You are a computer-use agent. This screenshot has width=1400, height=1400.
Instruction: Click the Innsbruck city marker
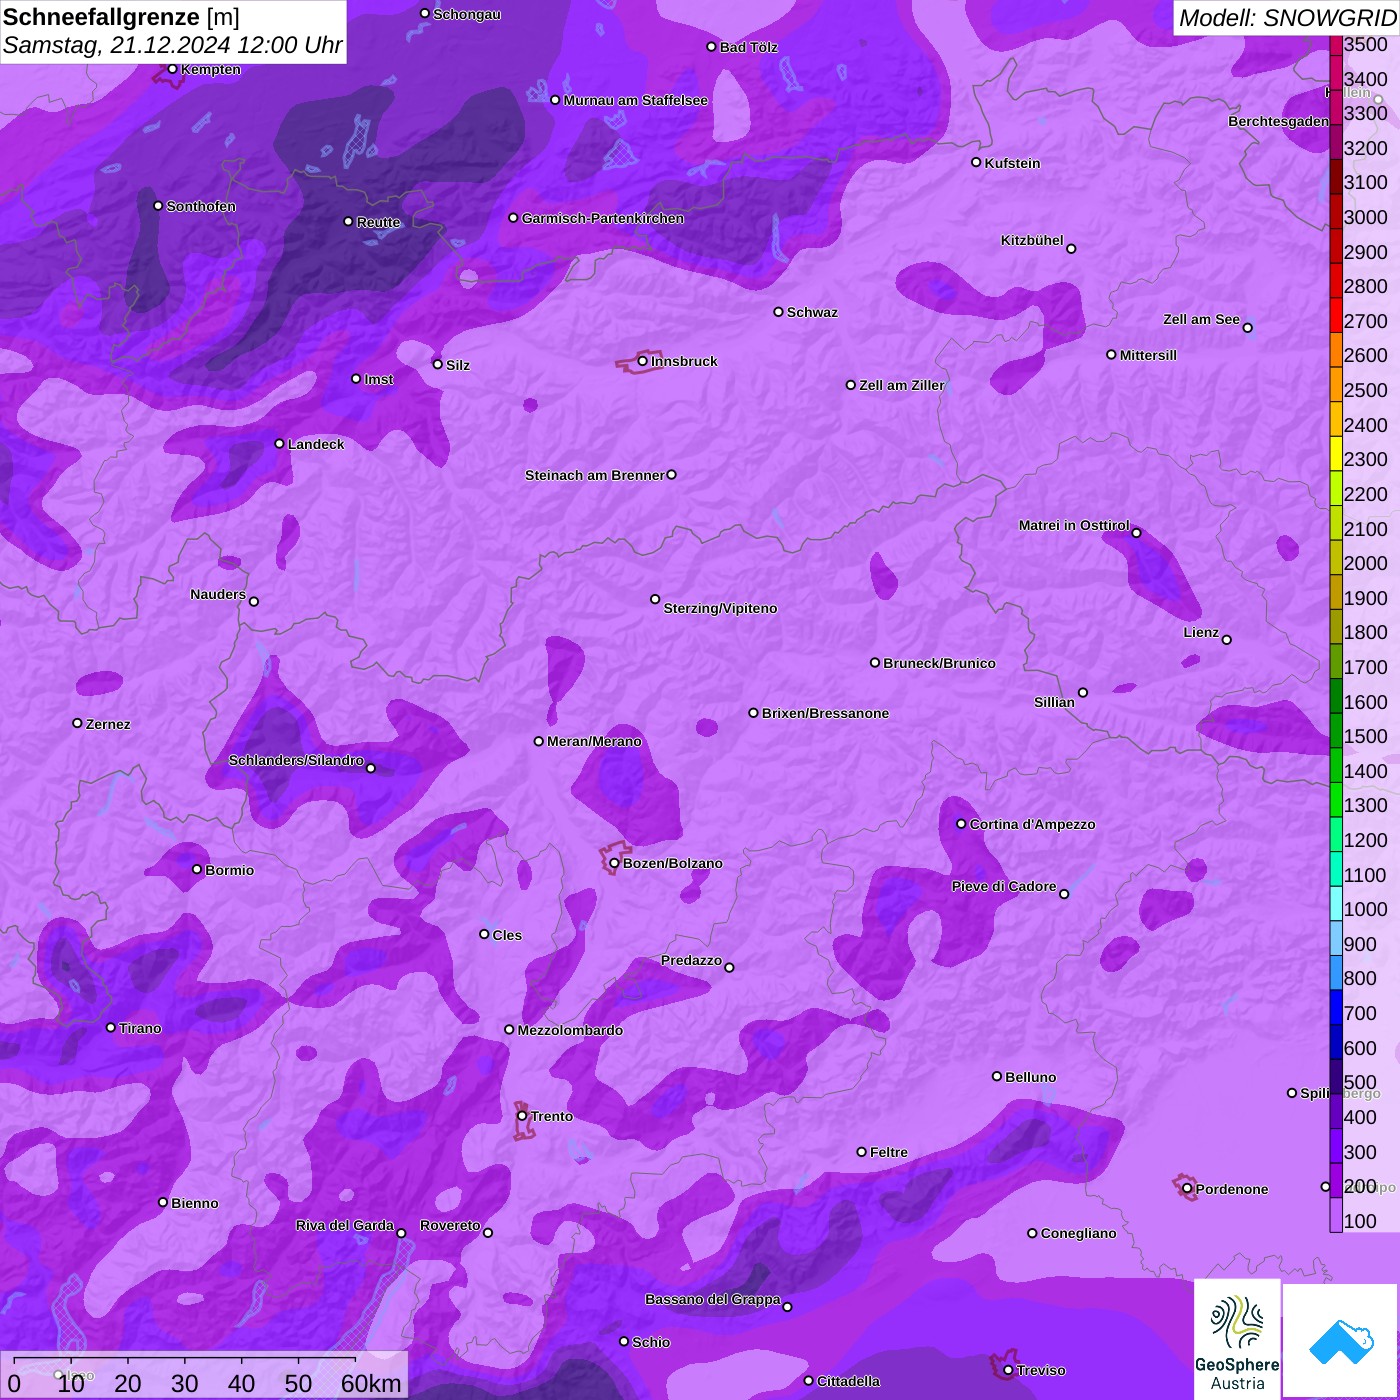pos(643,361)
